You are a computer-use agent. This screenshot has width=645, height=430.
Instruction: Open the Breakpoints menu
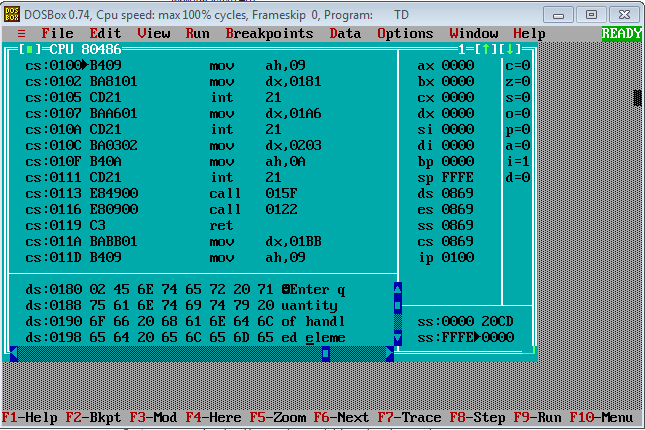(x=269, y=33)
